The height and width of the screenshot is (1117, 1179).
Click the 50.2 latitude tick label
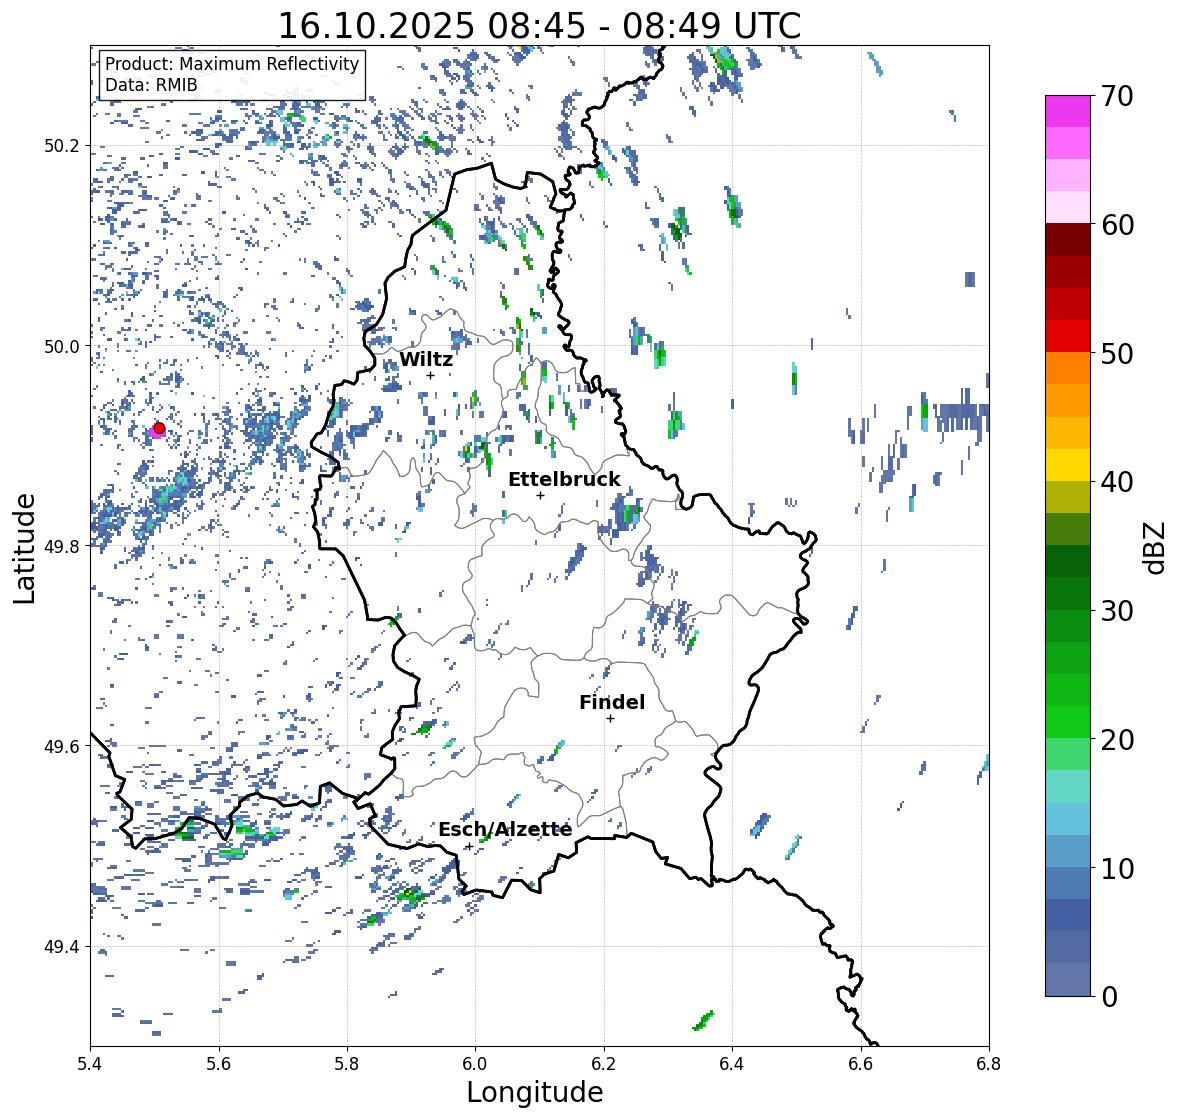coord(62,146)
